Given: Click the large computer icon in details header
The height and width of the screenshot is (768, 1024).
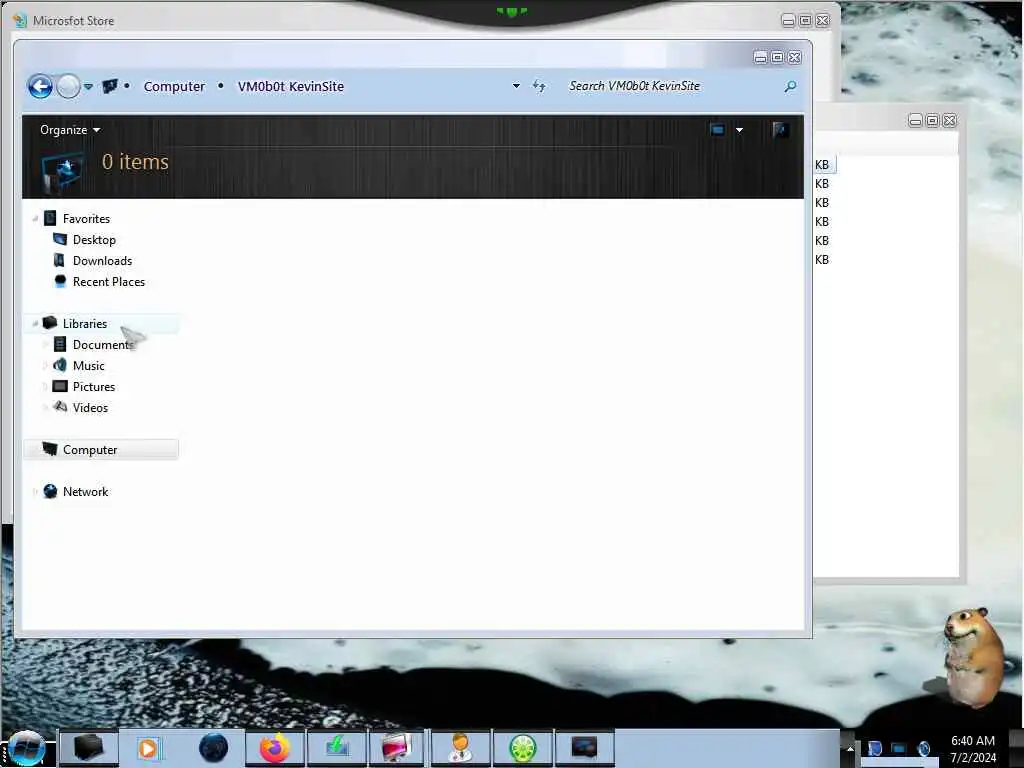Looking at the screenshot, I should tap(62, 173).
